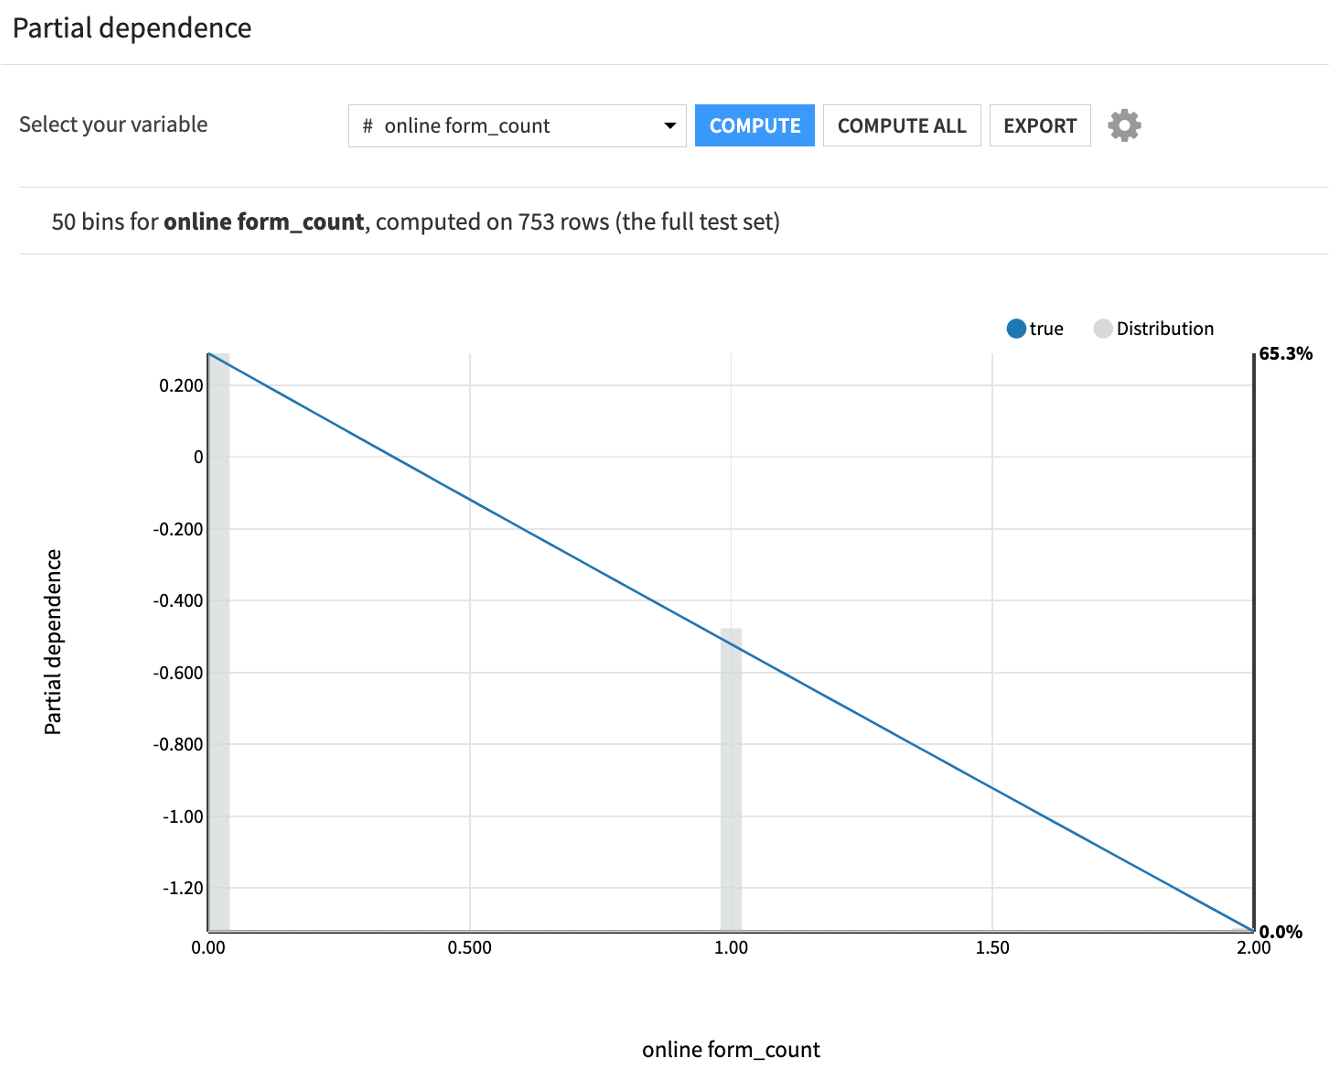Click the gray Distribution legend dot
This screenshot has height=1080, width=1330.
[1103, 329]
